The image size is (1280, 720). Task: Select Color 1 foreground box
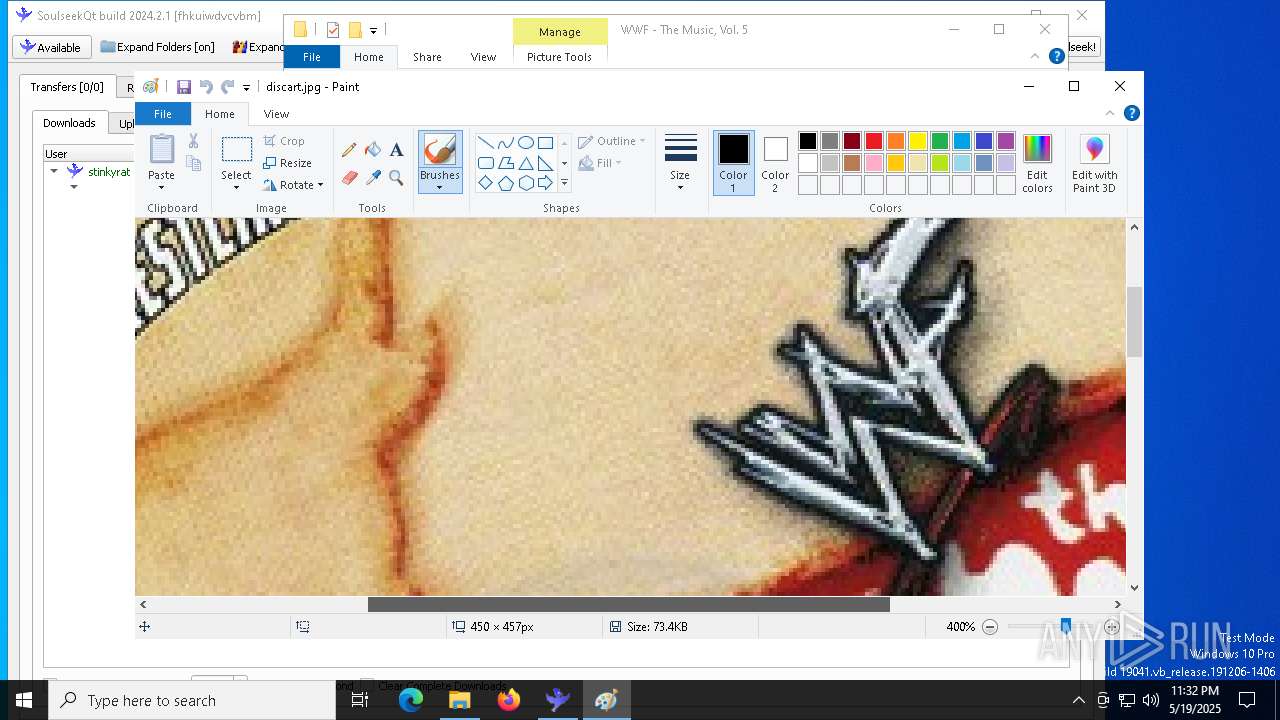point(733,162)
